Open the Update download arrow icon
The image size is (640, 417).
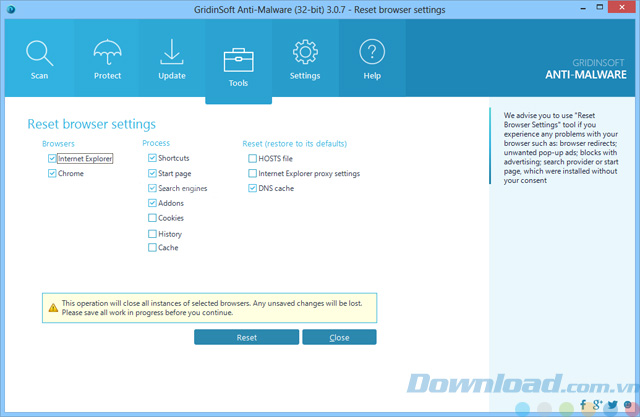click(x=172, y=52)
